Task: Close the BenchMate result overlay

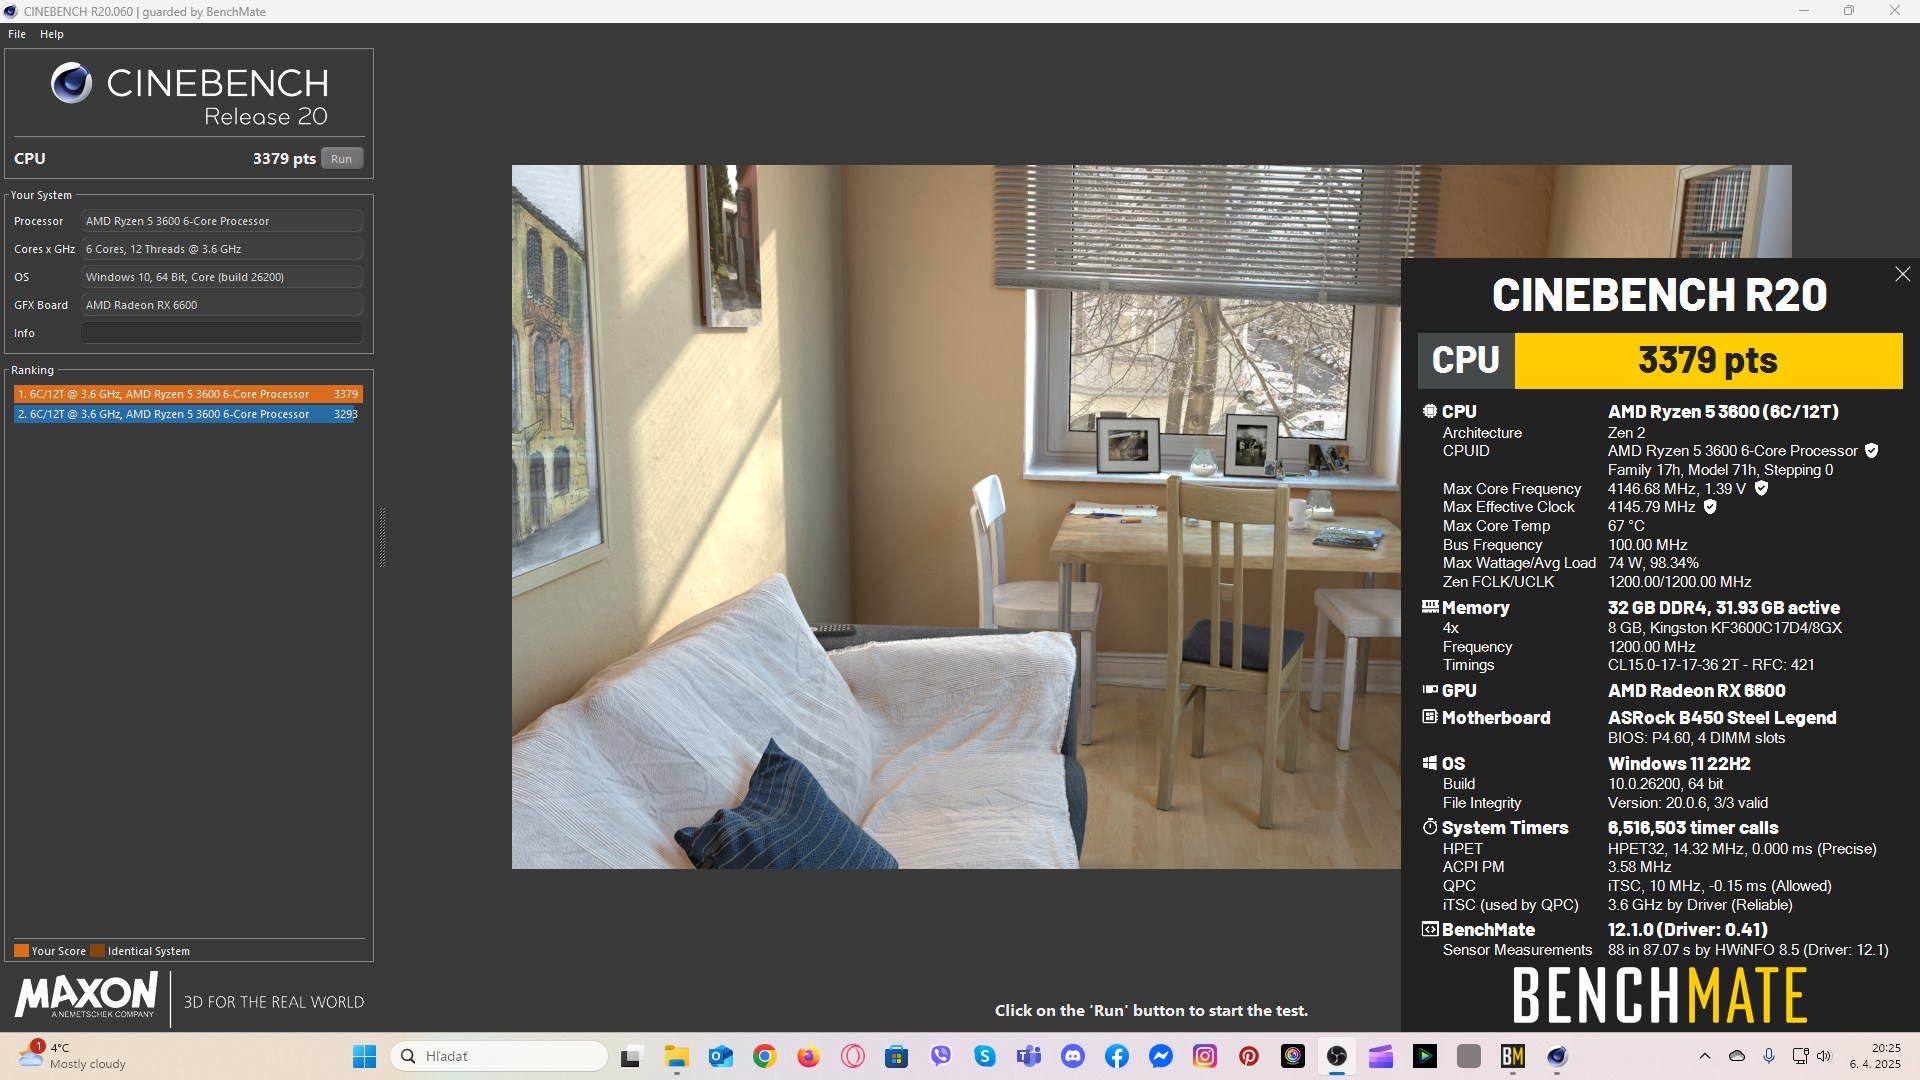Action: click(x=1902, y=274)
